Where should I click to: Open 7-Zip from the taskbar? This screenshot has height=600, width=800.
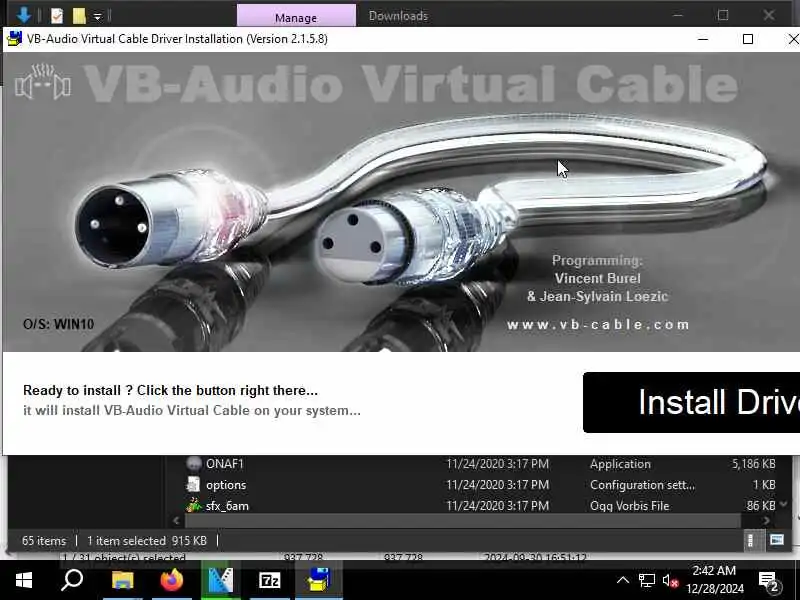pos(270,581)
